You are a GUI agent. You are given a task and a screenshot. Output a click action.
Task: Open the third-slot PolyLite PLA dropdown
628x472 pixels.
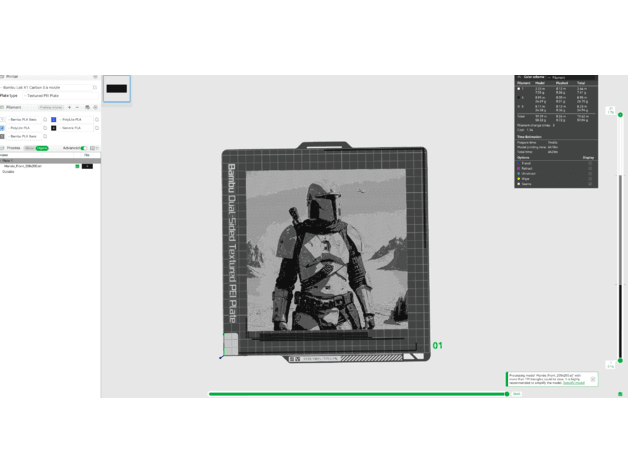point(24,128)
